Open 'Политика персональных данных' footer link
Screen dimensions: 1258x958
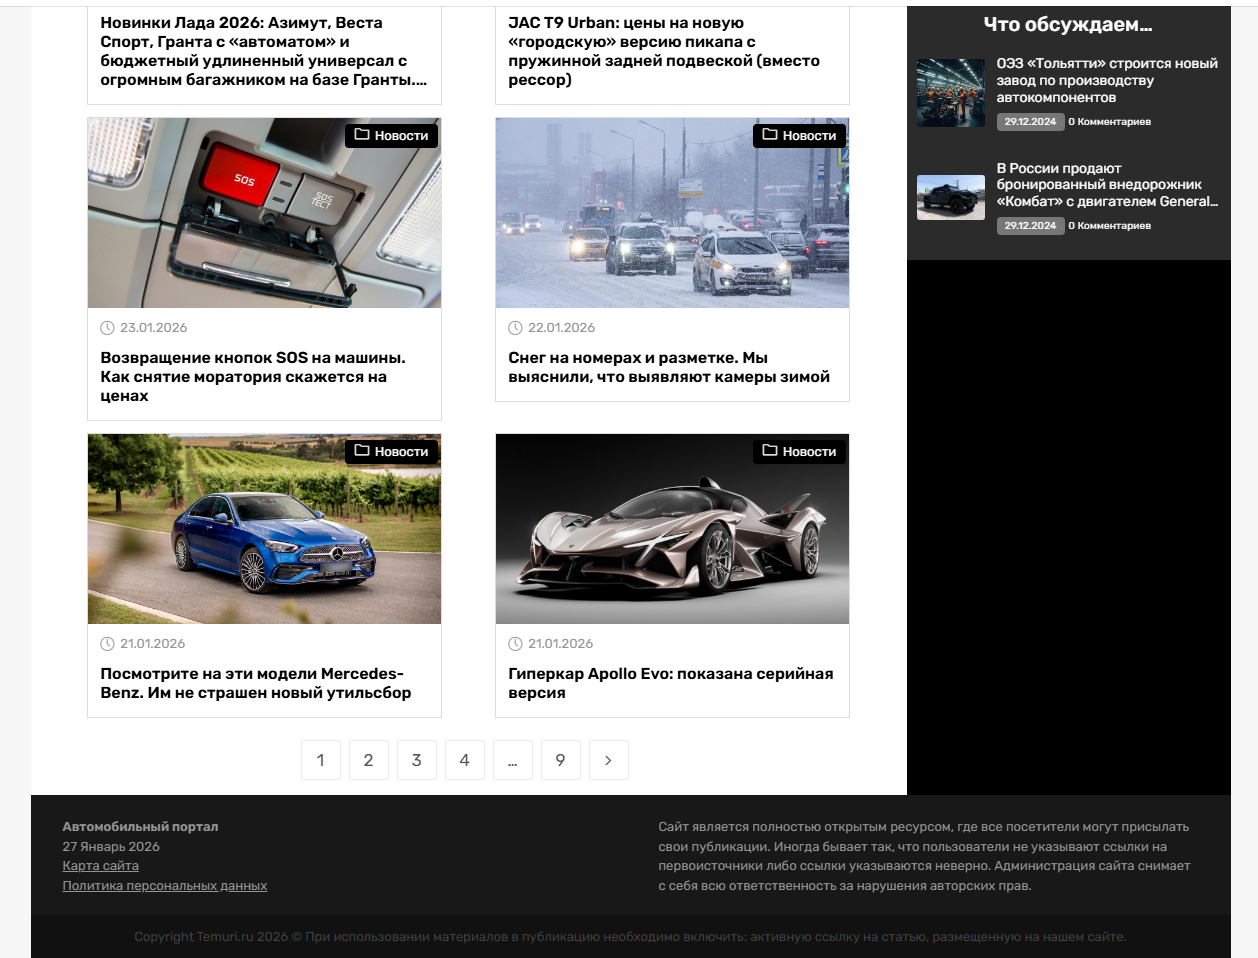(x=165, y=886)
